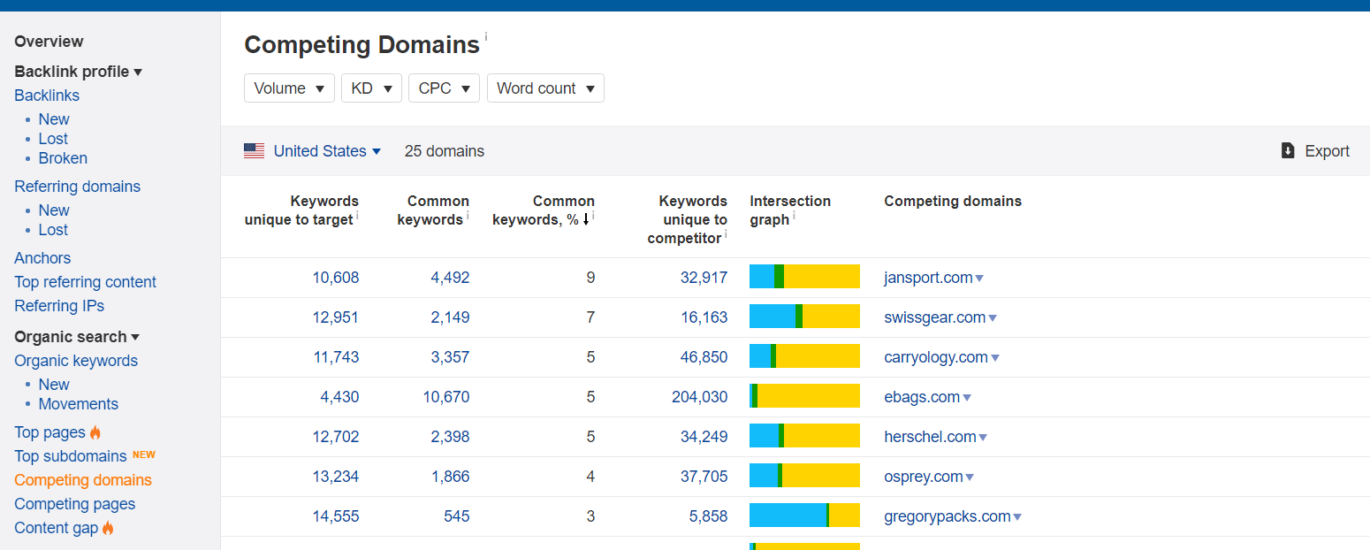Sort by Common keywords, % column

pyautogui.click(x=543, y=210)
